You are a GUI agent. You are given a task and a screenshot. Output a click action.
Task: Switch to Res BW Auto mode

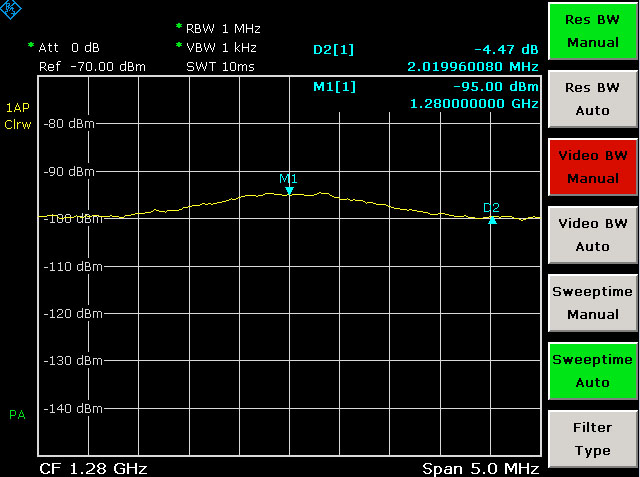[592, 99]
